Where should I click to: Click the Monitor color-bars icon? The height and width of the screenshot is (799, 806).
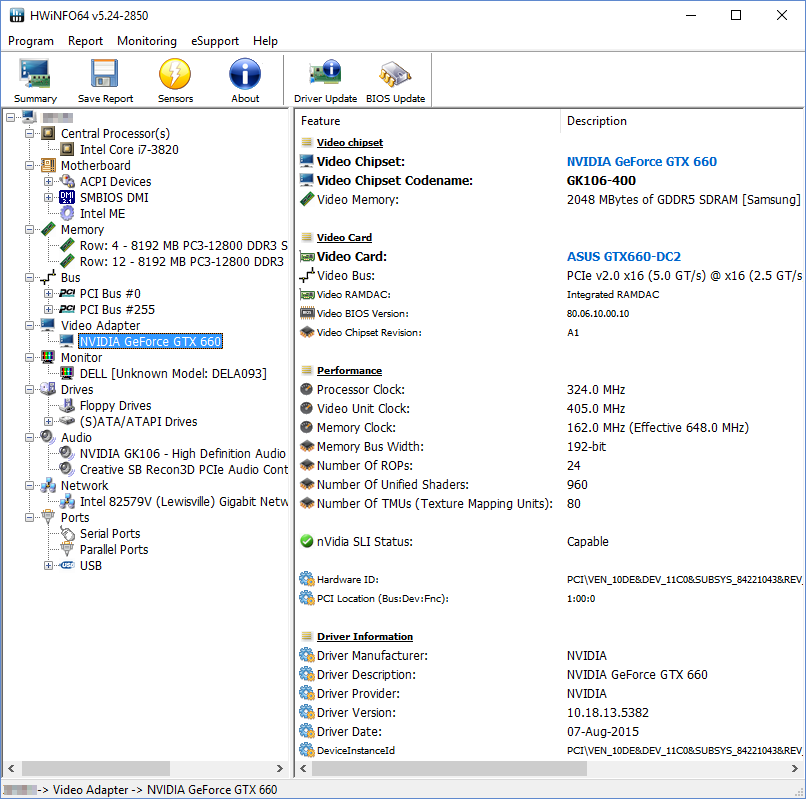click(x=48, y=357)
